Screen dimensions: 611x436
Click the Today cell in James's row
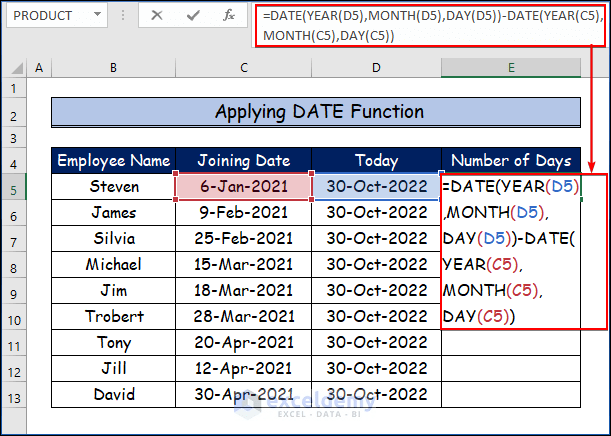(376, 213)
